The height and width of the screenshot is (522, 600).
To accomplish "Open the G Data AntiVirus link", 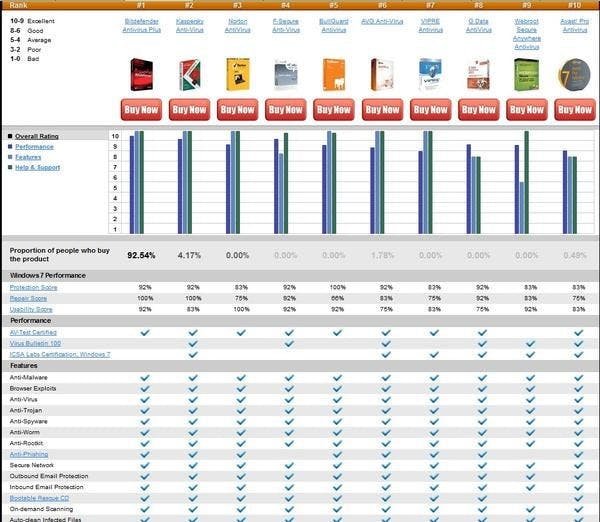I will click(478, 26).
